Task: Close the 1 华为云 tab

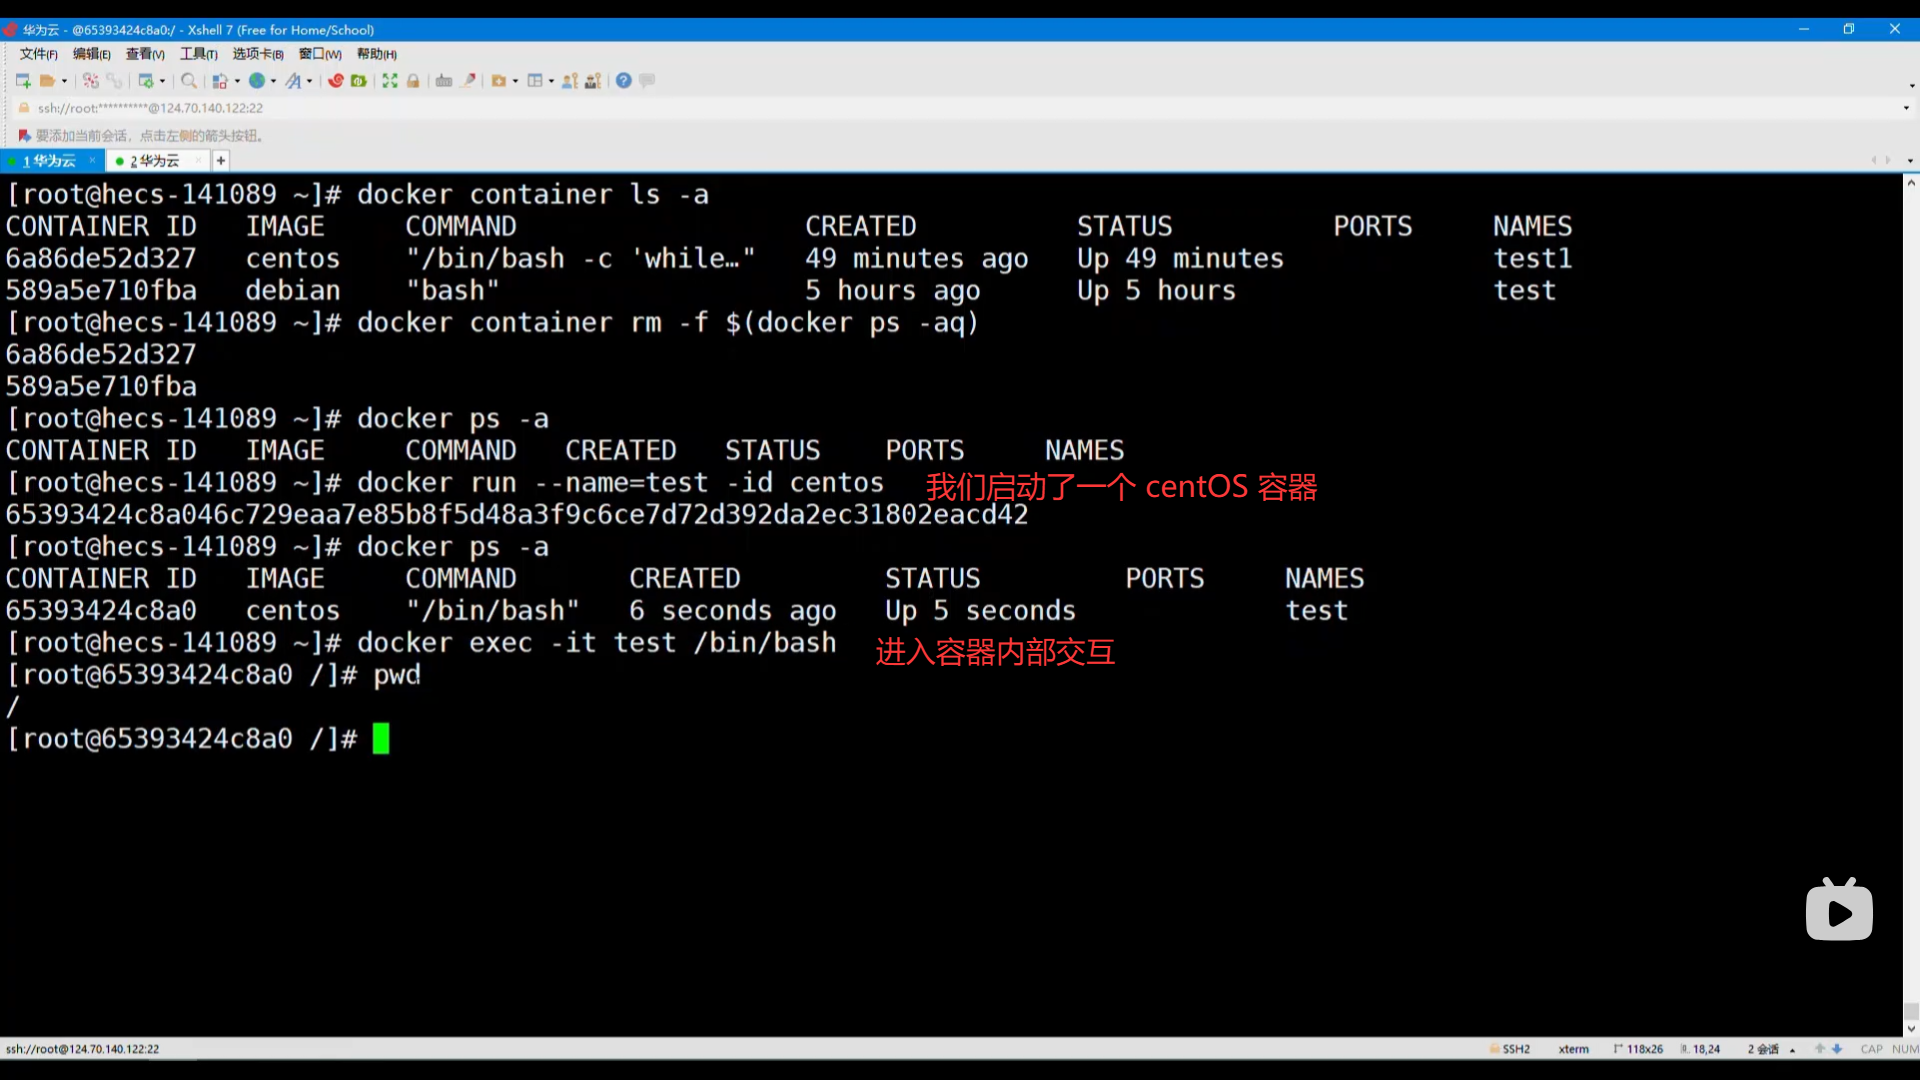Action: click(x=92, y=160)
